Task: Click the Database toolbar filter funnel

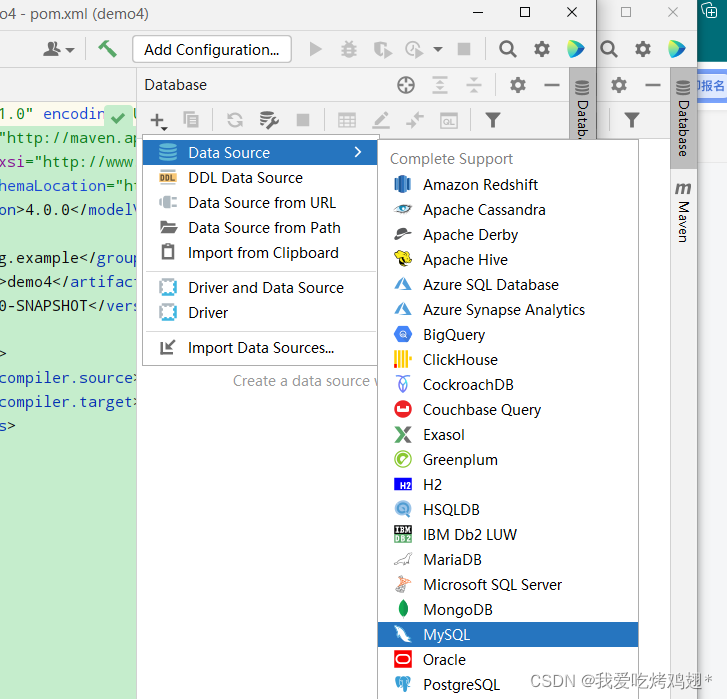Action: [x=492, y=120]
